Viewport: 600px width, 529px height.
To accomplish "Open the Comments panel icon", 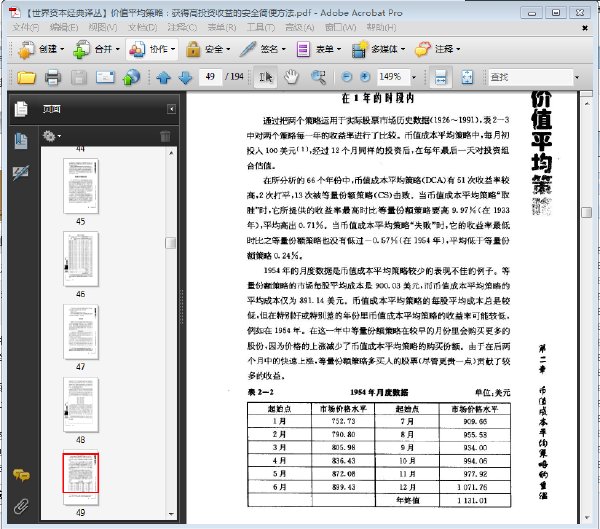I will [21, 475].
